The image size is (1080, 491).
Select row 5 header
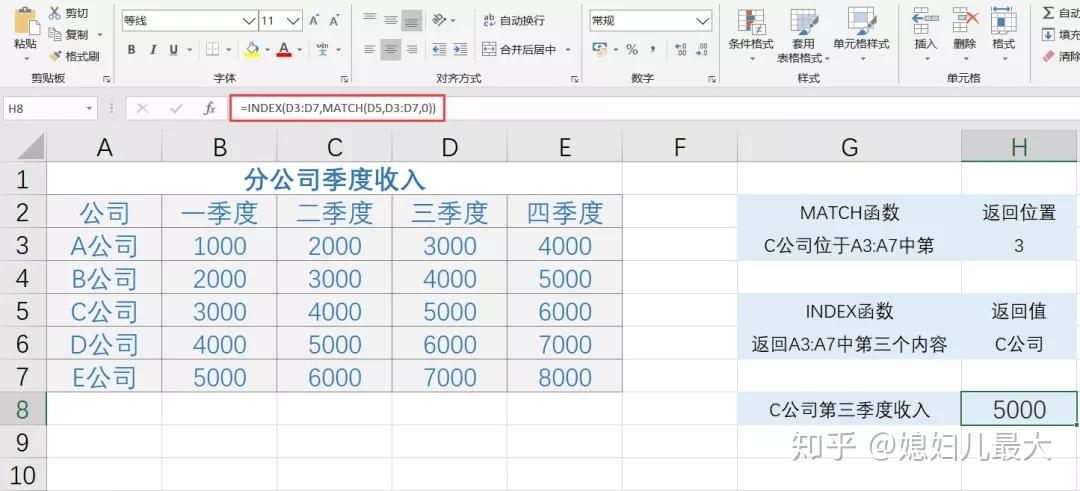pos(23,311)
